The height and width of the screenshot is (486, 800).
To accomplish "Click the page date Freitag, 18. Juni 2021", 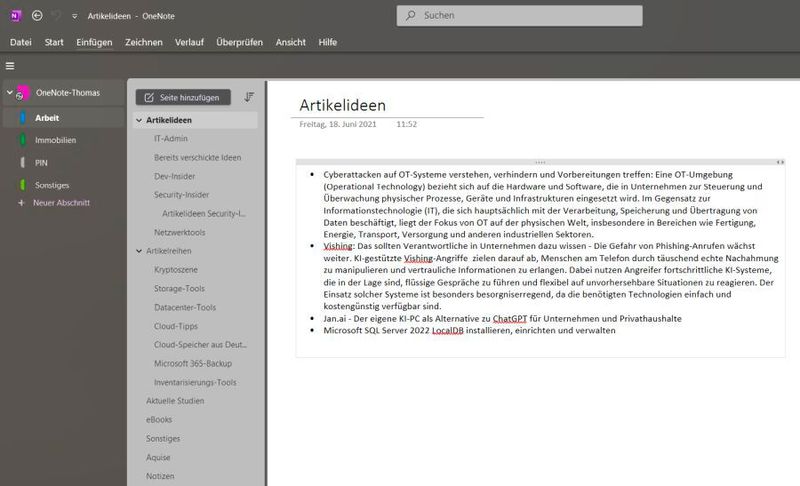I will pos(338,124).
